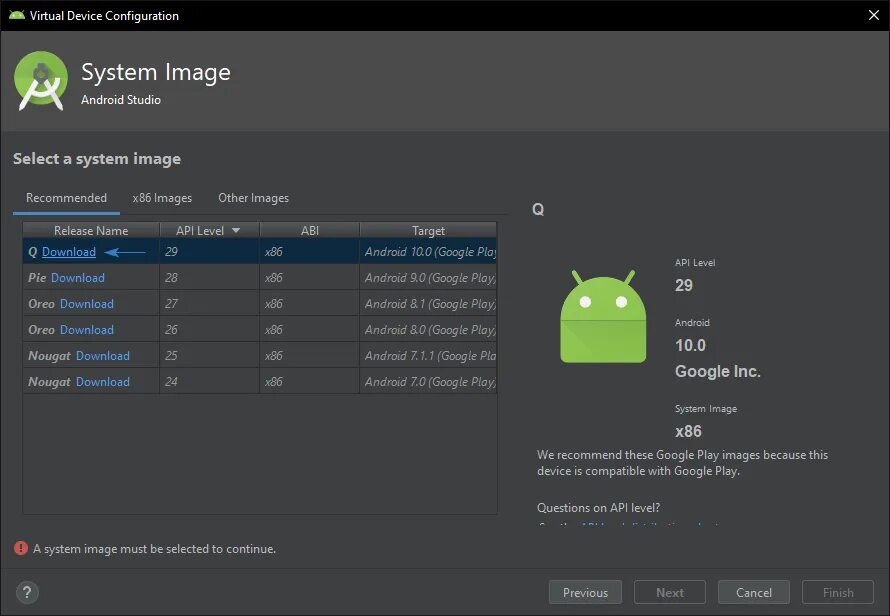
Task: Click the Previous button
Action: pyautogui.click(x=585, y=592)
